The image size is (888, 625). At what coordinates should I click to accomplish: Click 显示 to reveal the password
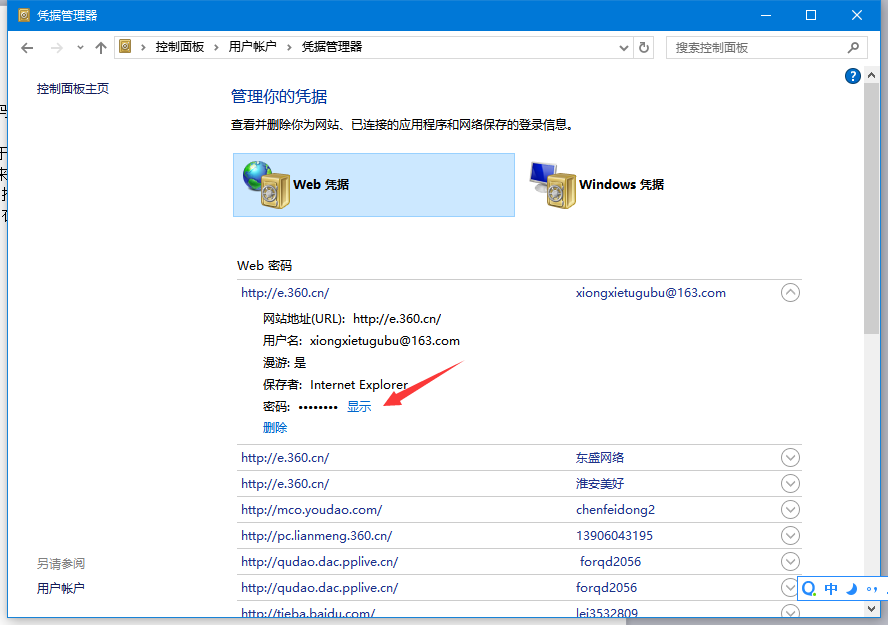coord(359,406)
